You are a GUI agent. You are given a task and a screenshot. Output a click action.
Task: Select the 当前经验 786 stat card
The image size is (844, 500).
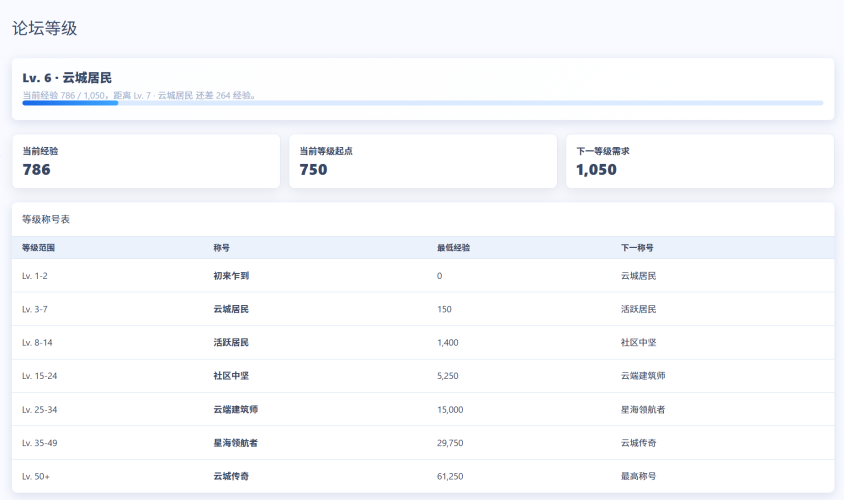tap(146, 161)
